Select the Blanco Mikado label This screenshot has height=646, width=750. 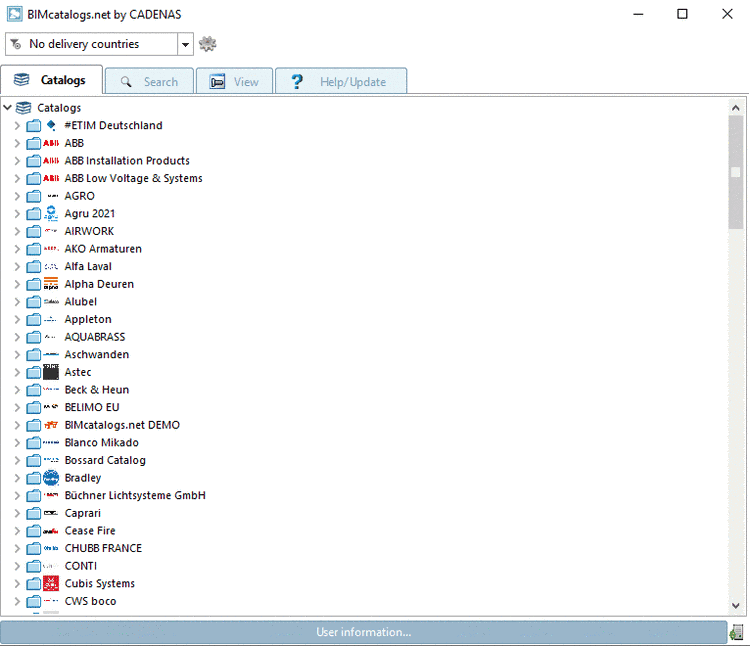101,443
